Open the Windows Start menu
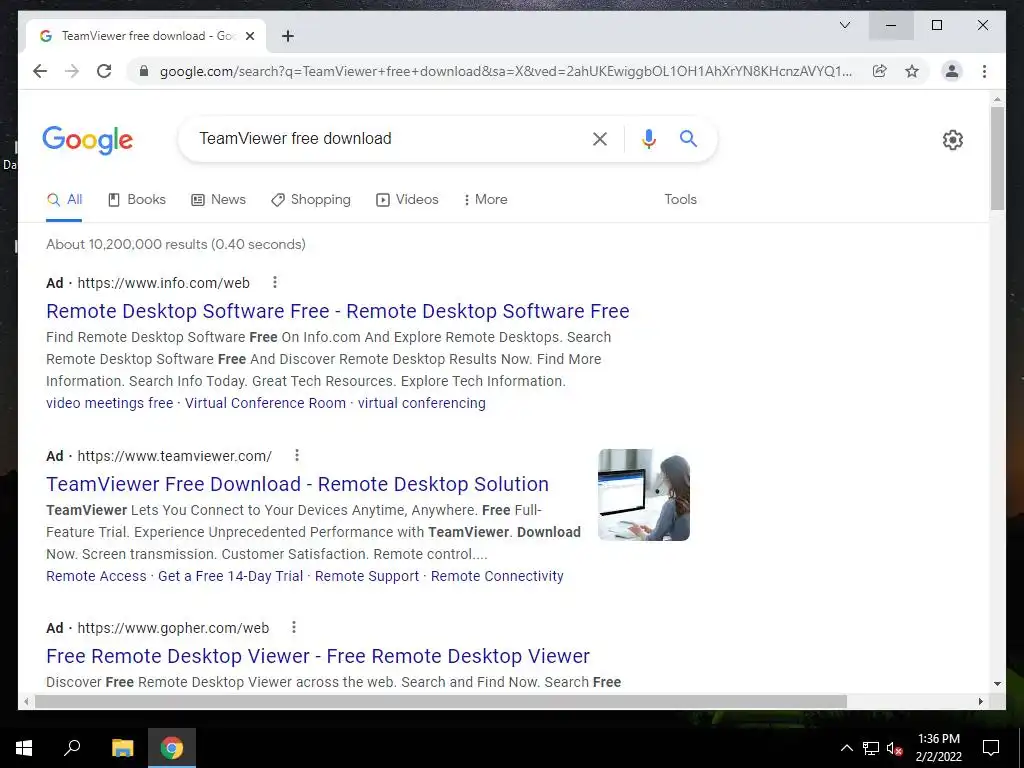This screenshot has width=1024, height=768. click(x=24, y=748)
